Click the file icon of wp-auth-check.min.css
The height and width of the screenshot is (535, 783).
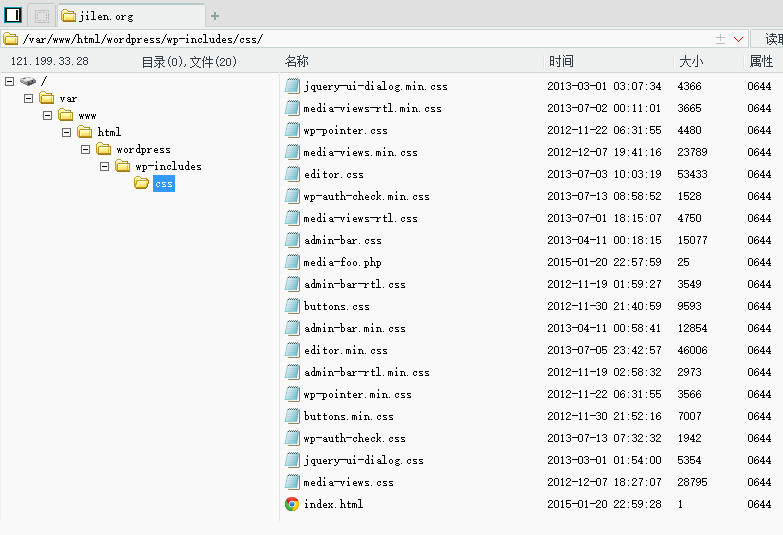pos(292,196)
